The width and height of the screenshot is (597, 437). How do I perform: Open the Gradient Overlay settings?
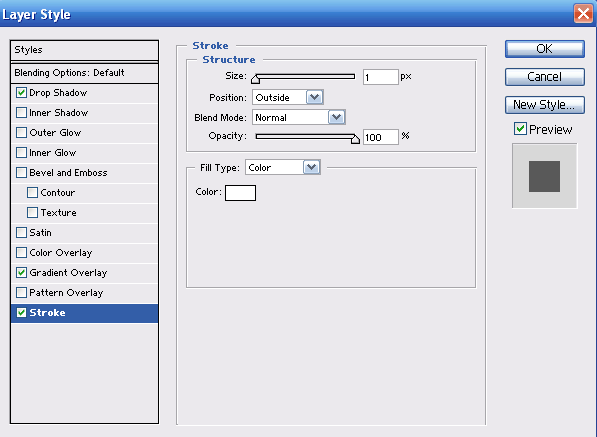[x=69, y=273]
